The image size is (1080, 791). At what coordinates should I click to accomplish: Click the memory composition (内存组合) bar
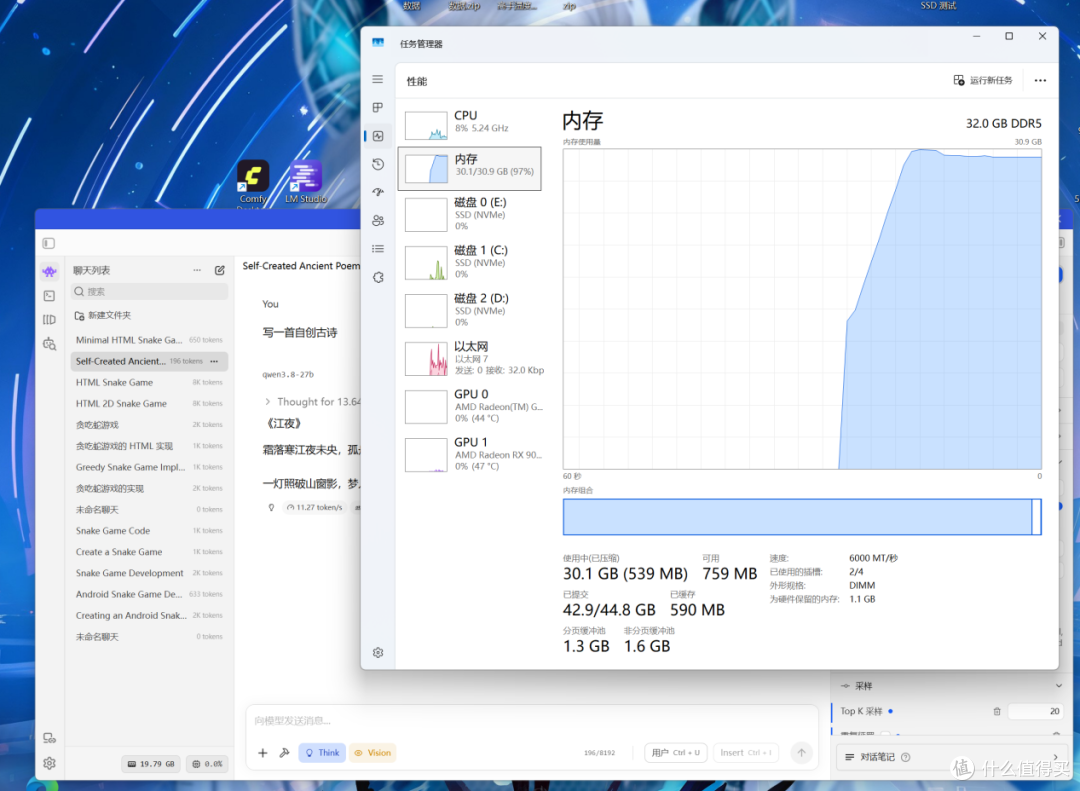coord(802,517)
